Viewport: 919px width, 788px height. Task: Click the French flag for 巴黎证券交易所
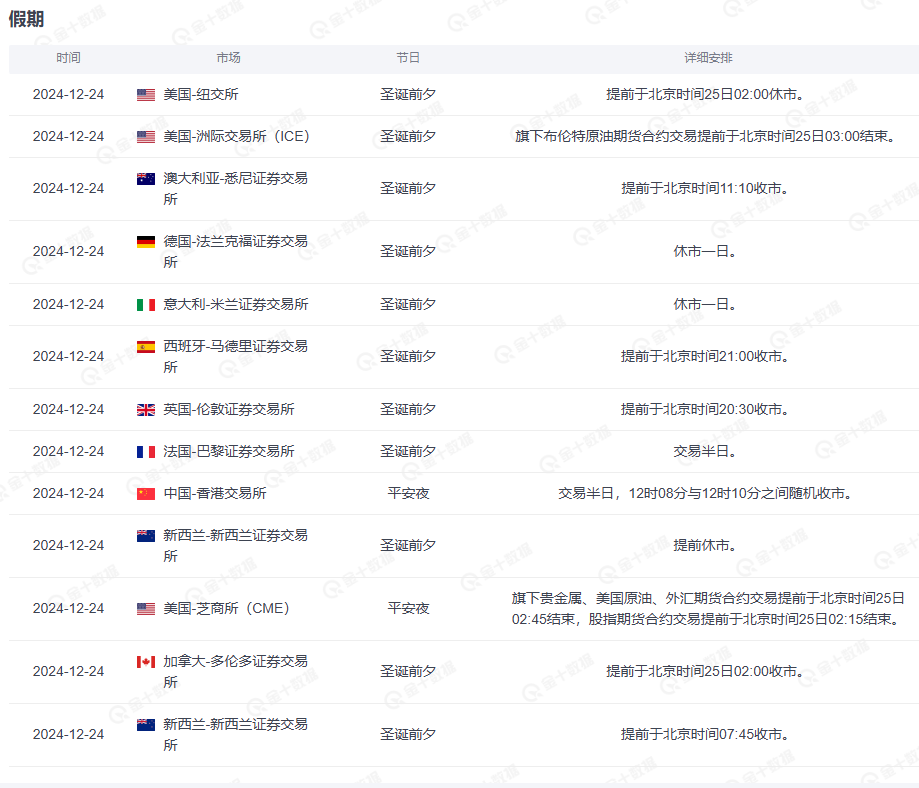tap(146, 452)
